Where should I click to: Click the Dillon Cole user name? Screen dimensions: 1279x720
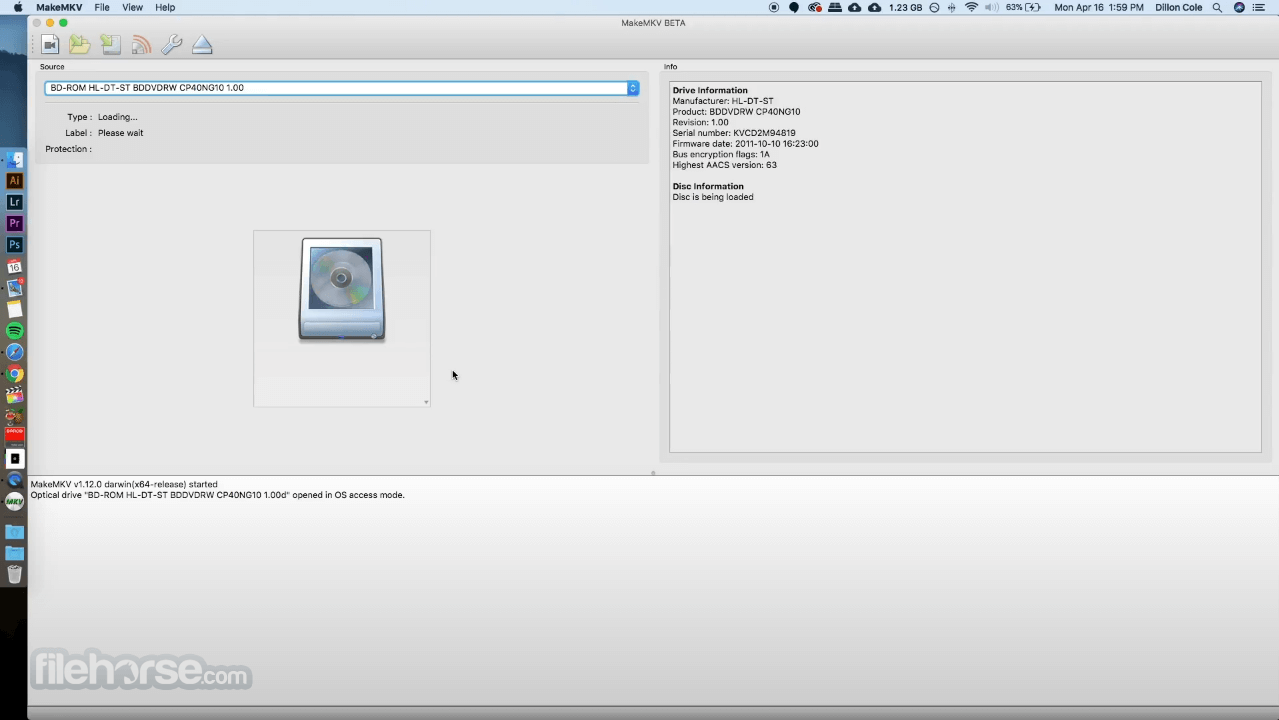click(1178, 7)
